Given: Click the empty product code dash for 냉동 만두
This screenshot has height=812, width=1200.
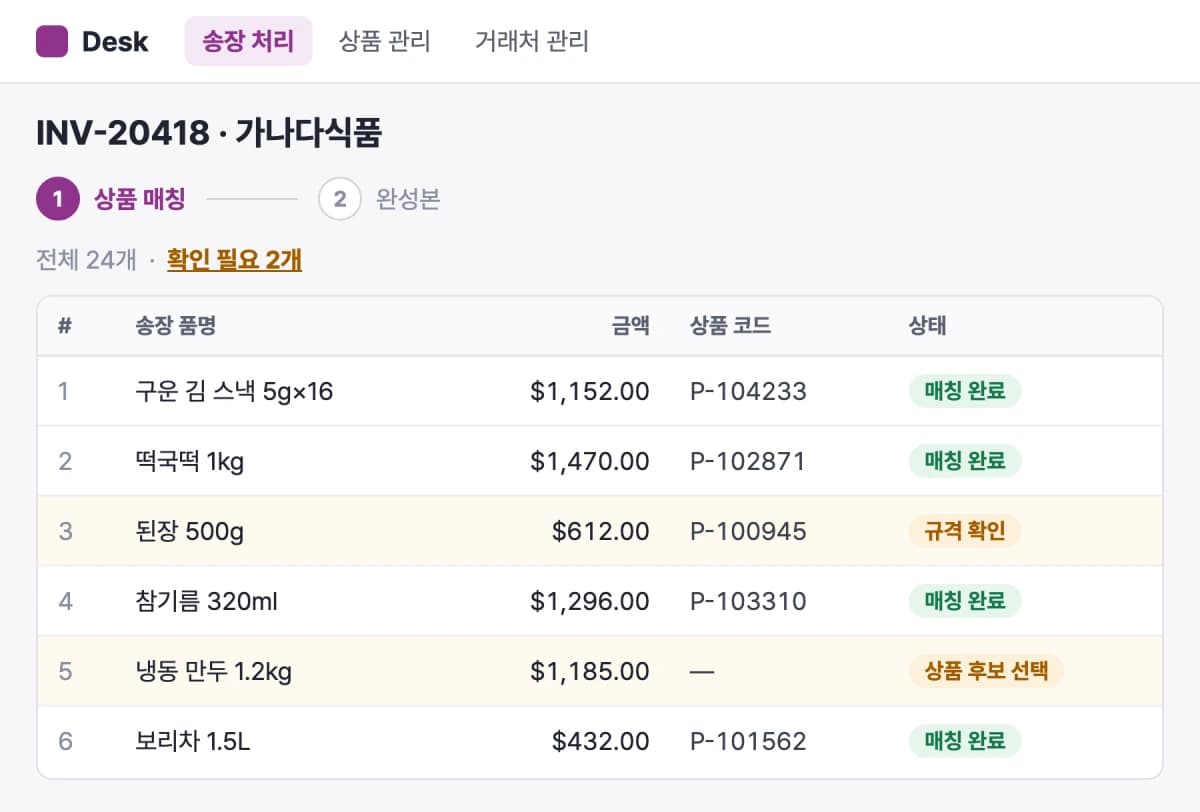Looking at the screenshot, I should pos(702,671).
